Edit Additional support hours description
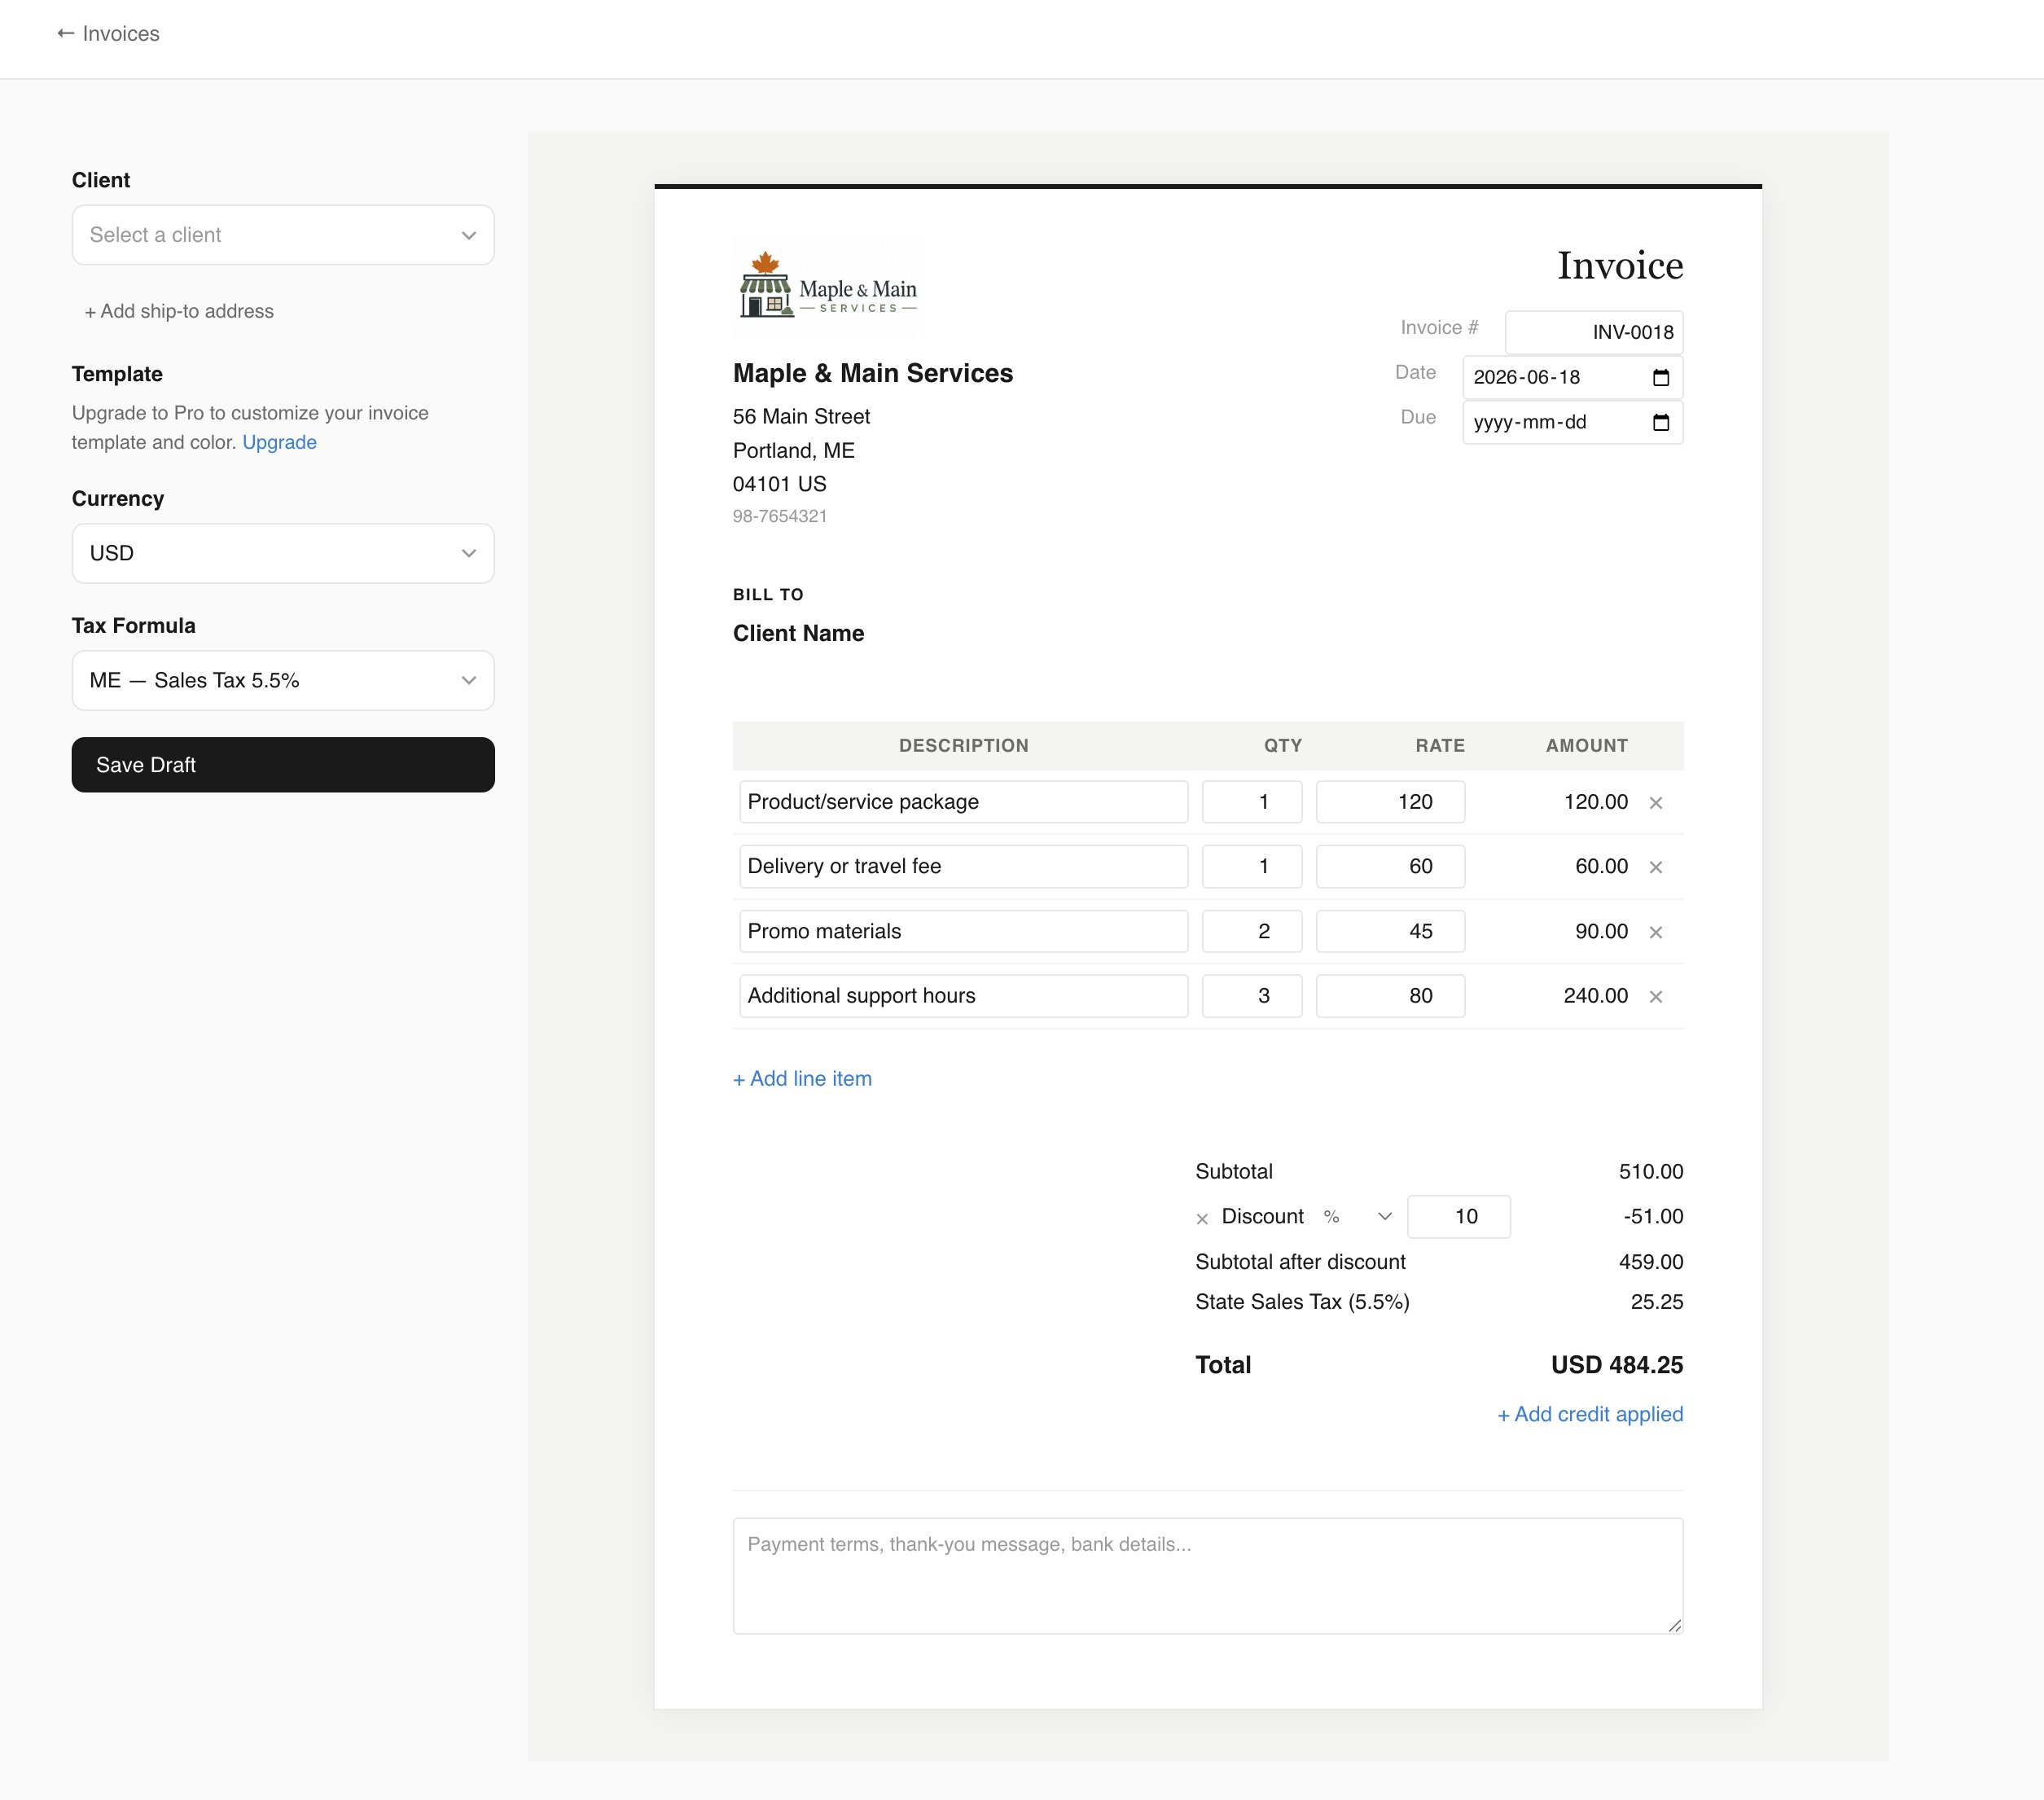Image resolution: width=2044 pixels, height=1800 pixels. [x=963, y=996]
